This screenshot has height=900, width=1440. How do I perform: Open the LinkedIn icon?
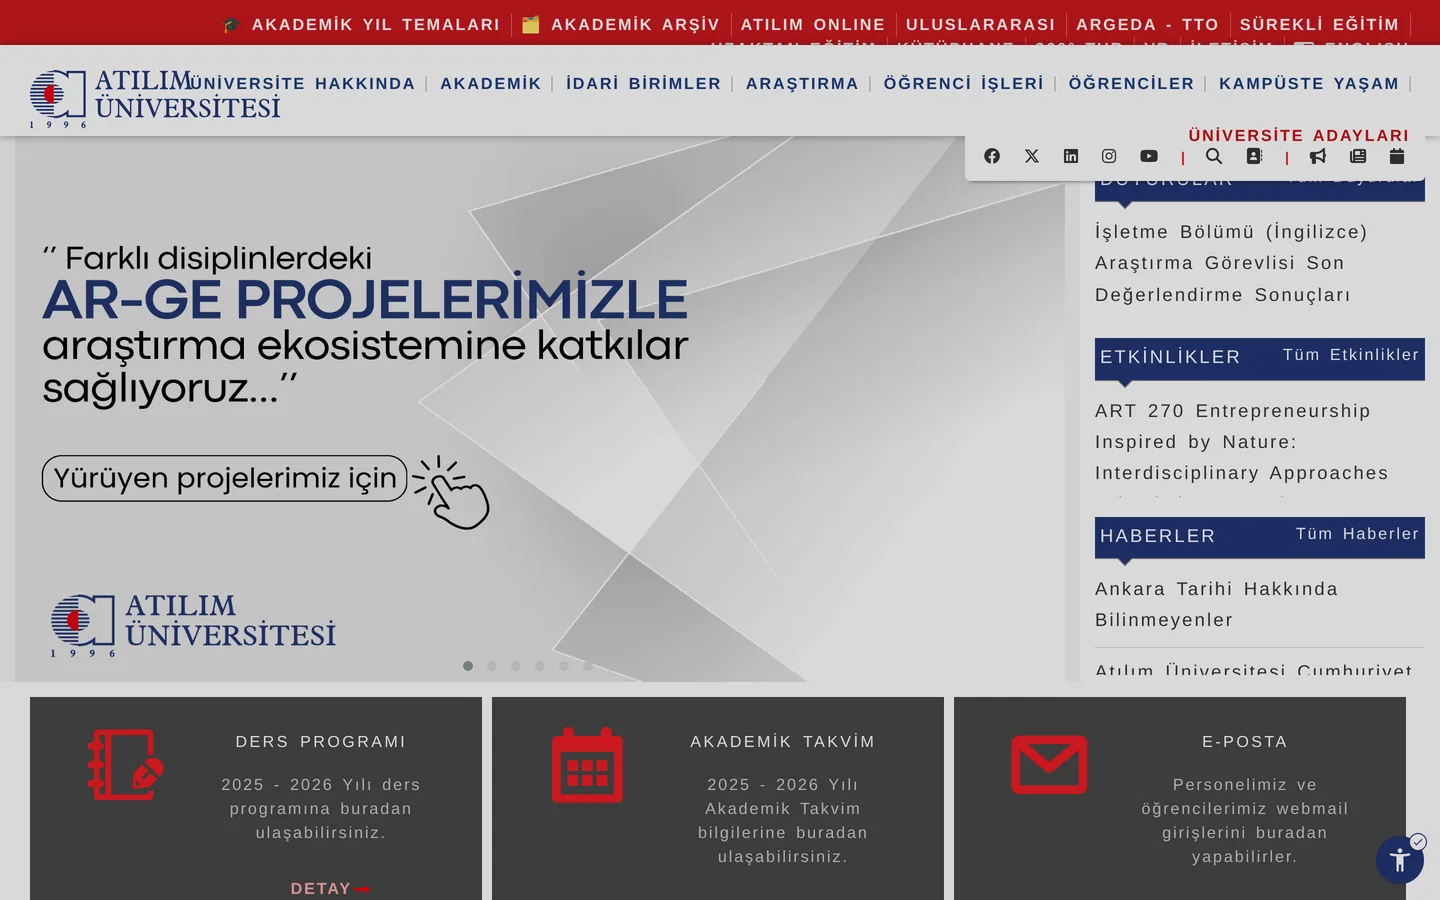click(1071, 156)
